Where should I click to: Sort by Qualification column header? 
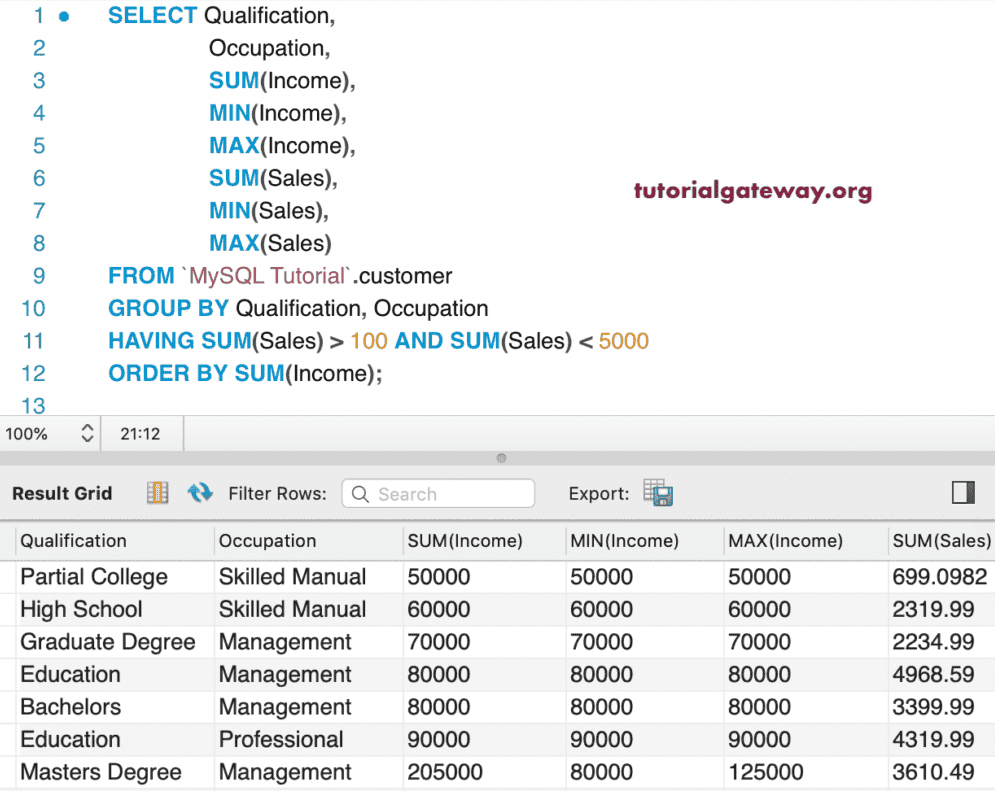pyautogui.click(x=74, y=541)
